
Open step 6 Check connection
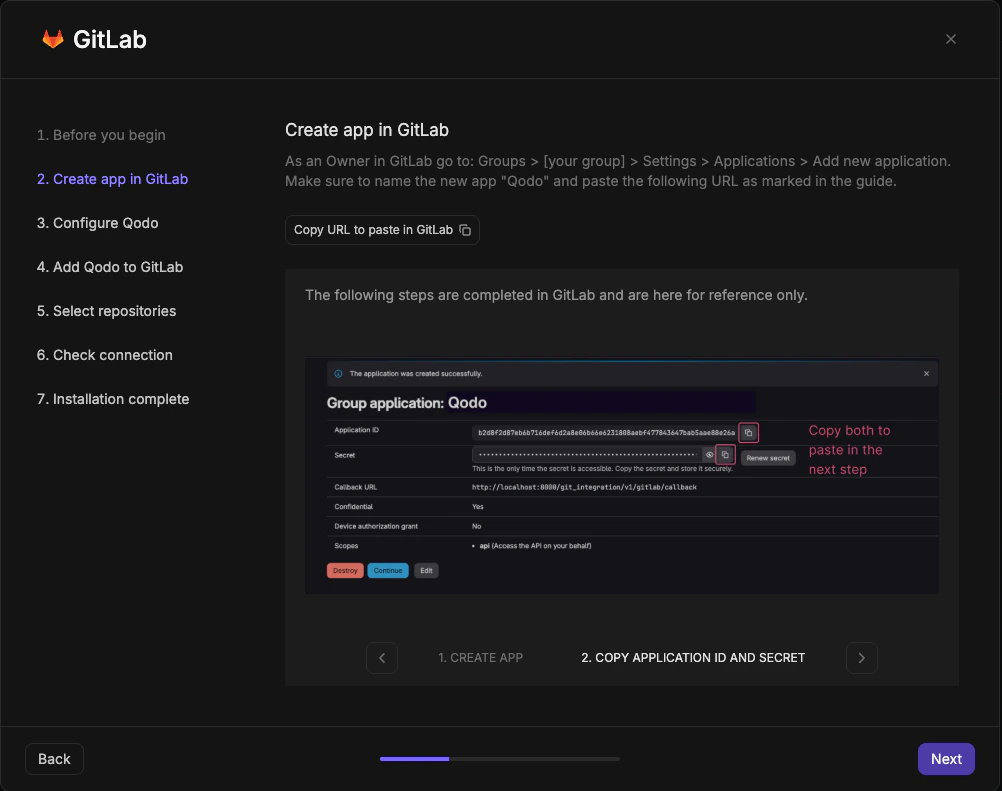pos(105,355)
